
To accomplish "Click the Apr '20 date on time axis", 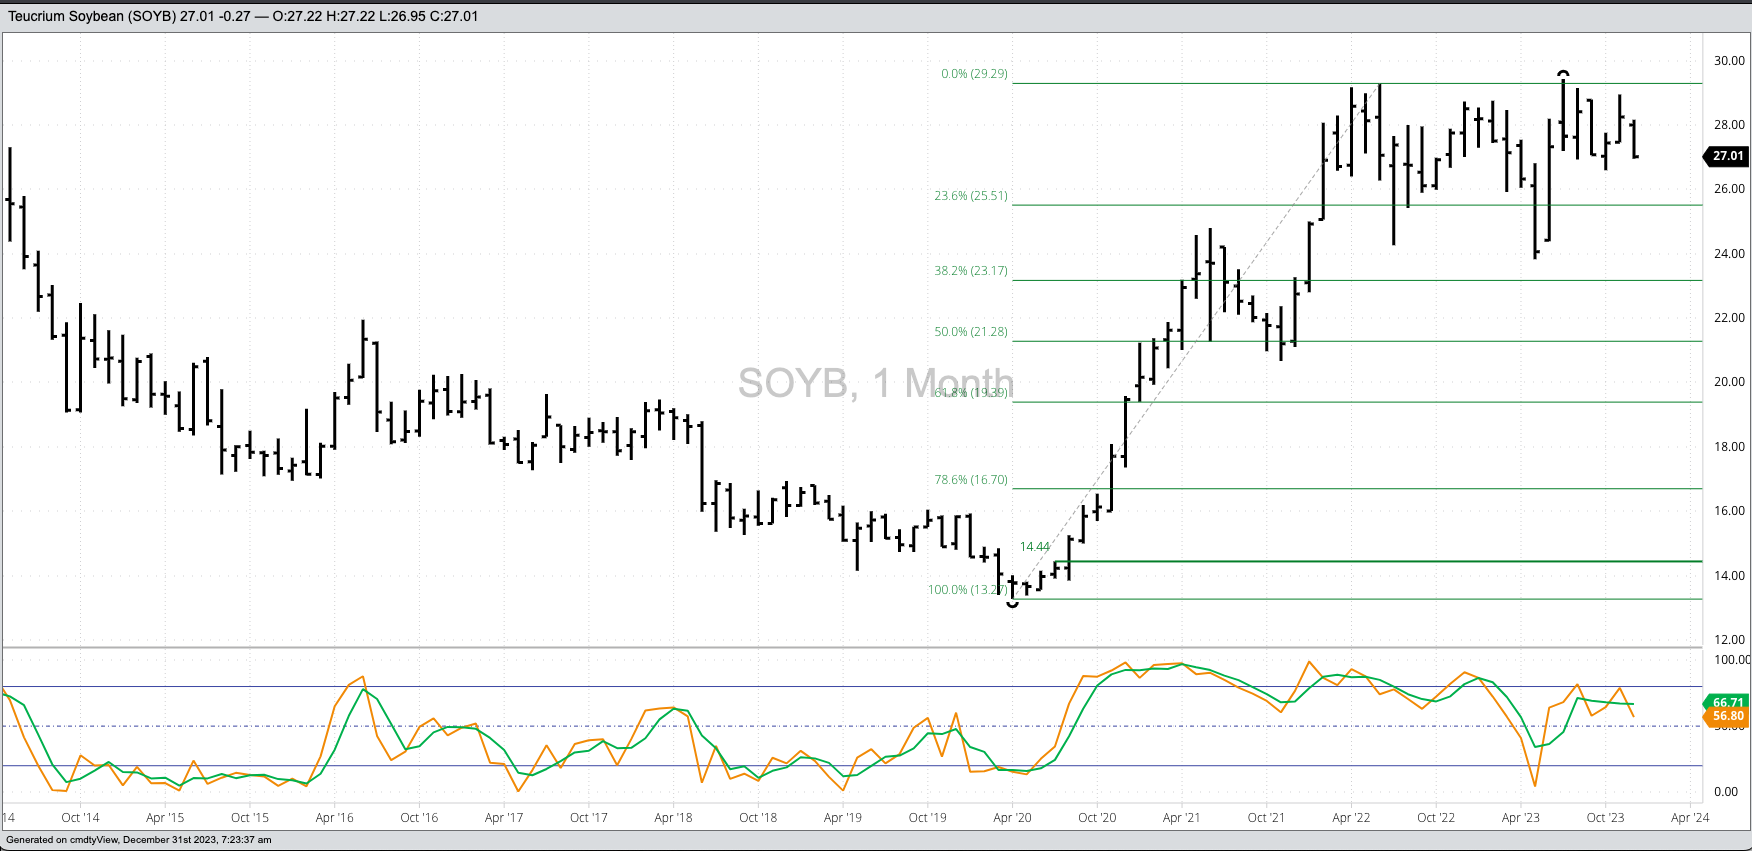I will (1012, 818).
